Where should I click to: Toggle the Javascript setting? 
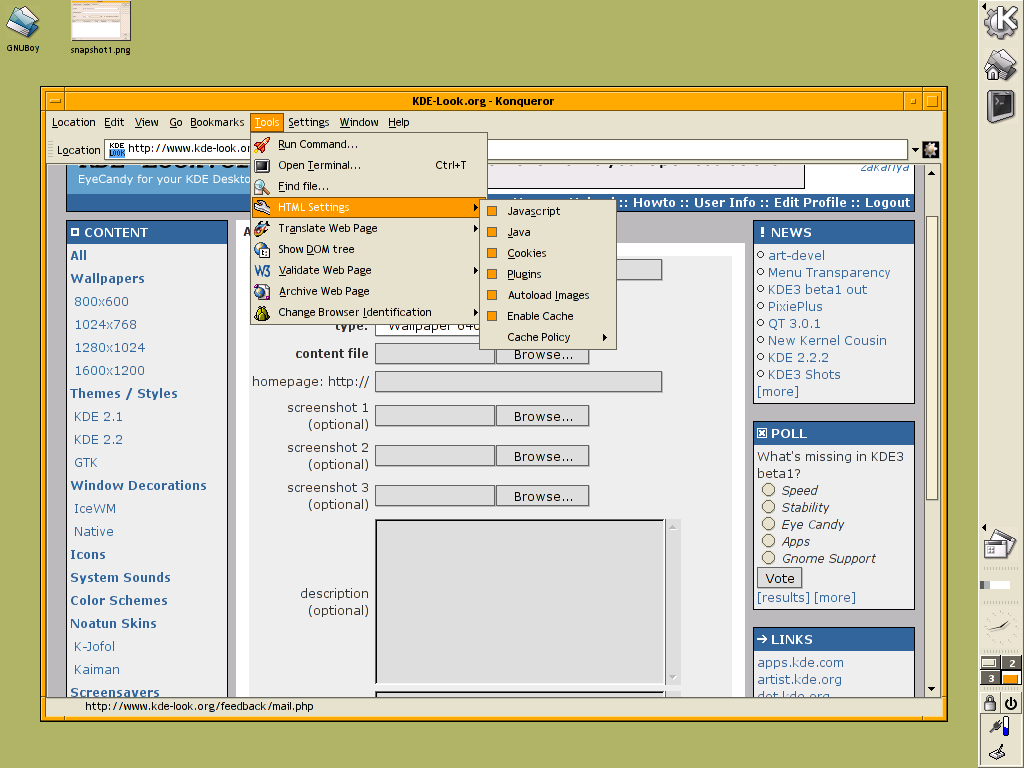click(492, 211)
